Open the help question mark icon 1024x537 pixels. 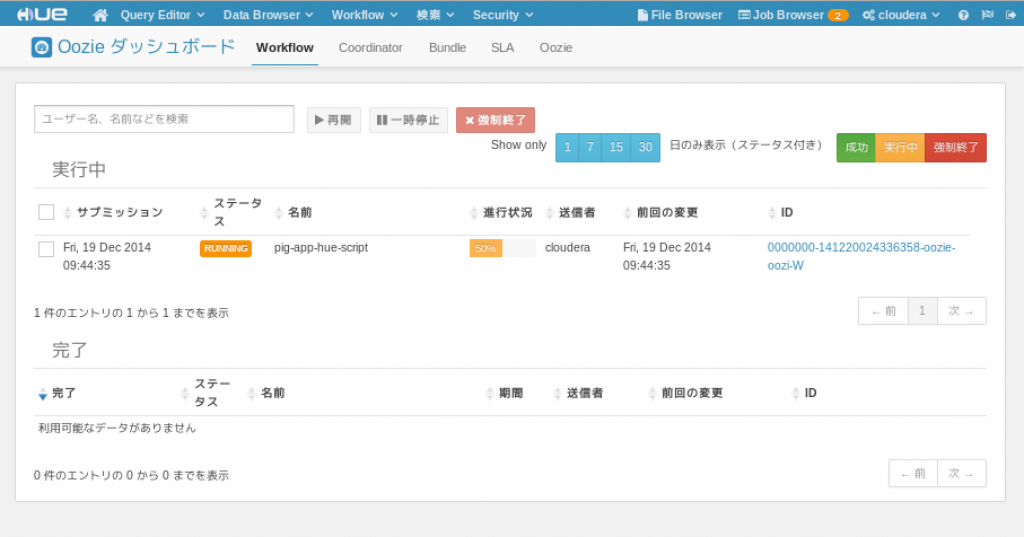coord(963,14)
